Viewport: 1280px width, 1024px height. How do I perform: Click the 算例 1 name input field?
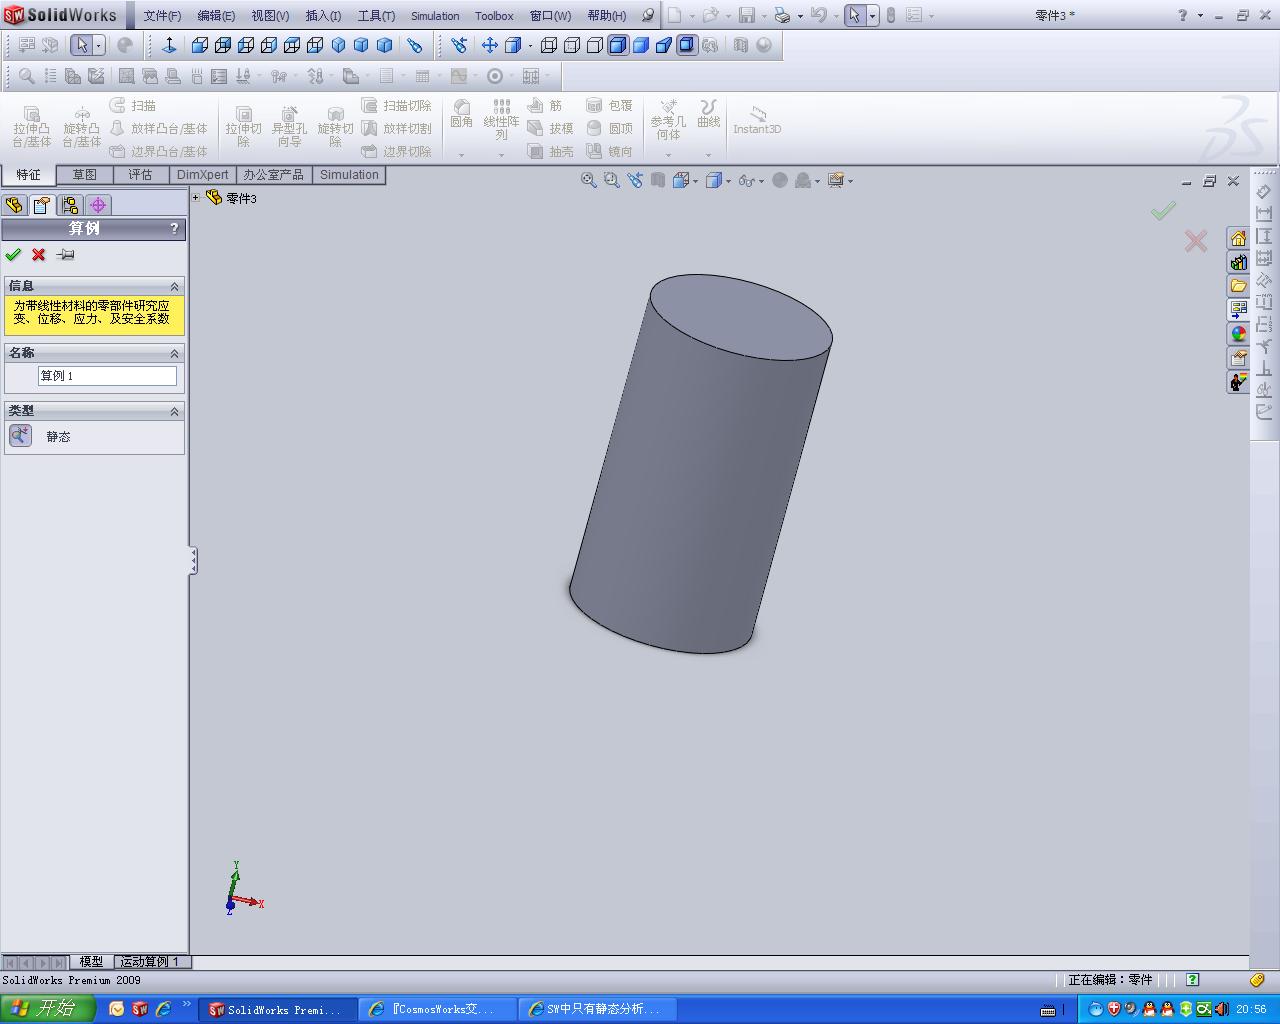(107, 376)
